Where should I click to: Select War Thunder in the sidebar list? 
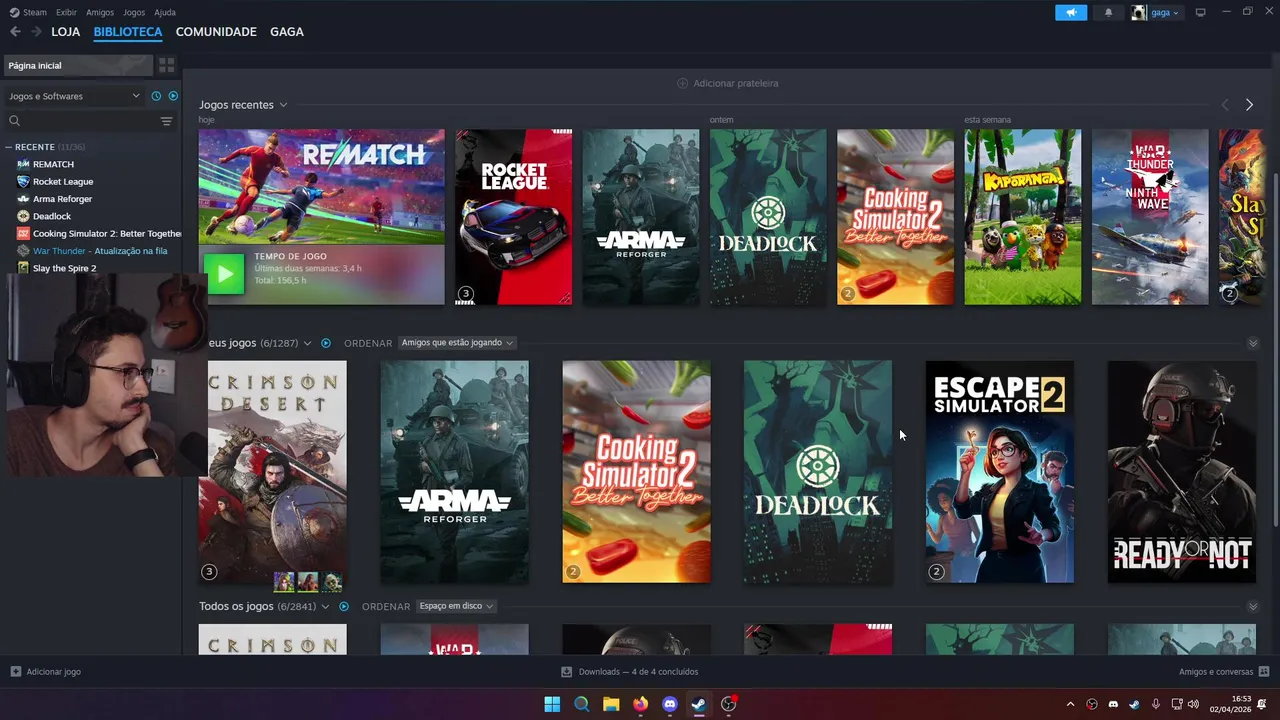pyautogui.click(x=100, y=251)
